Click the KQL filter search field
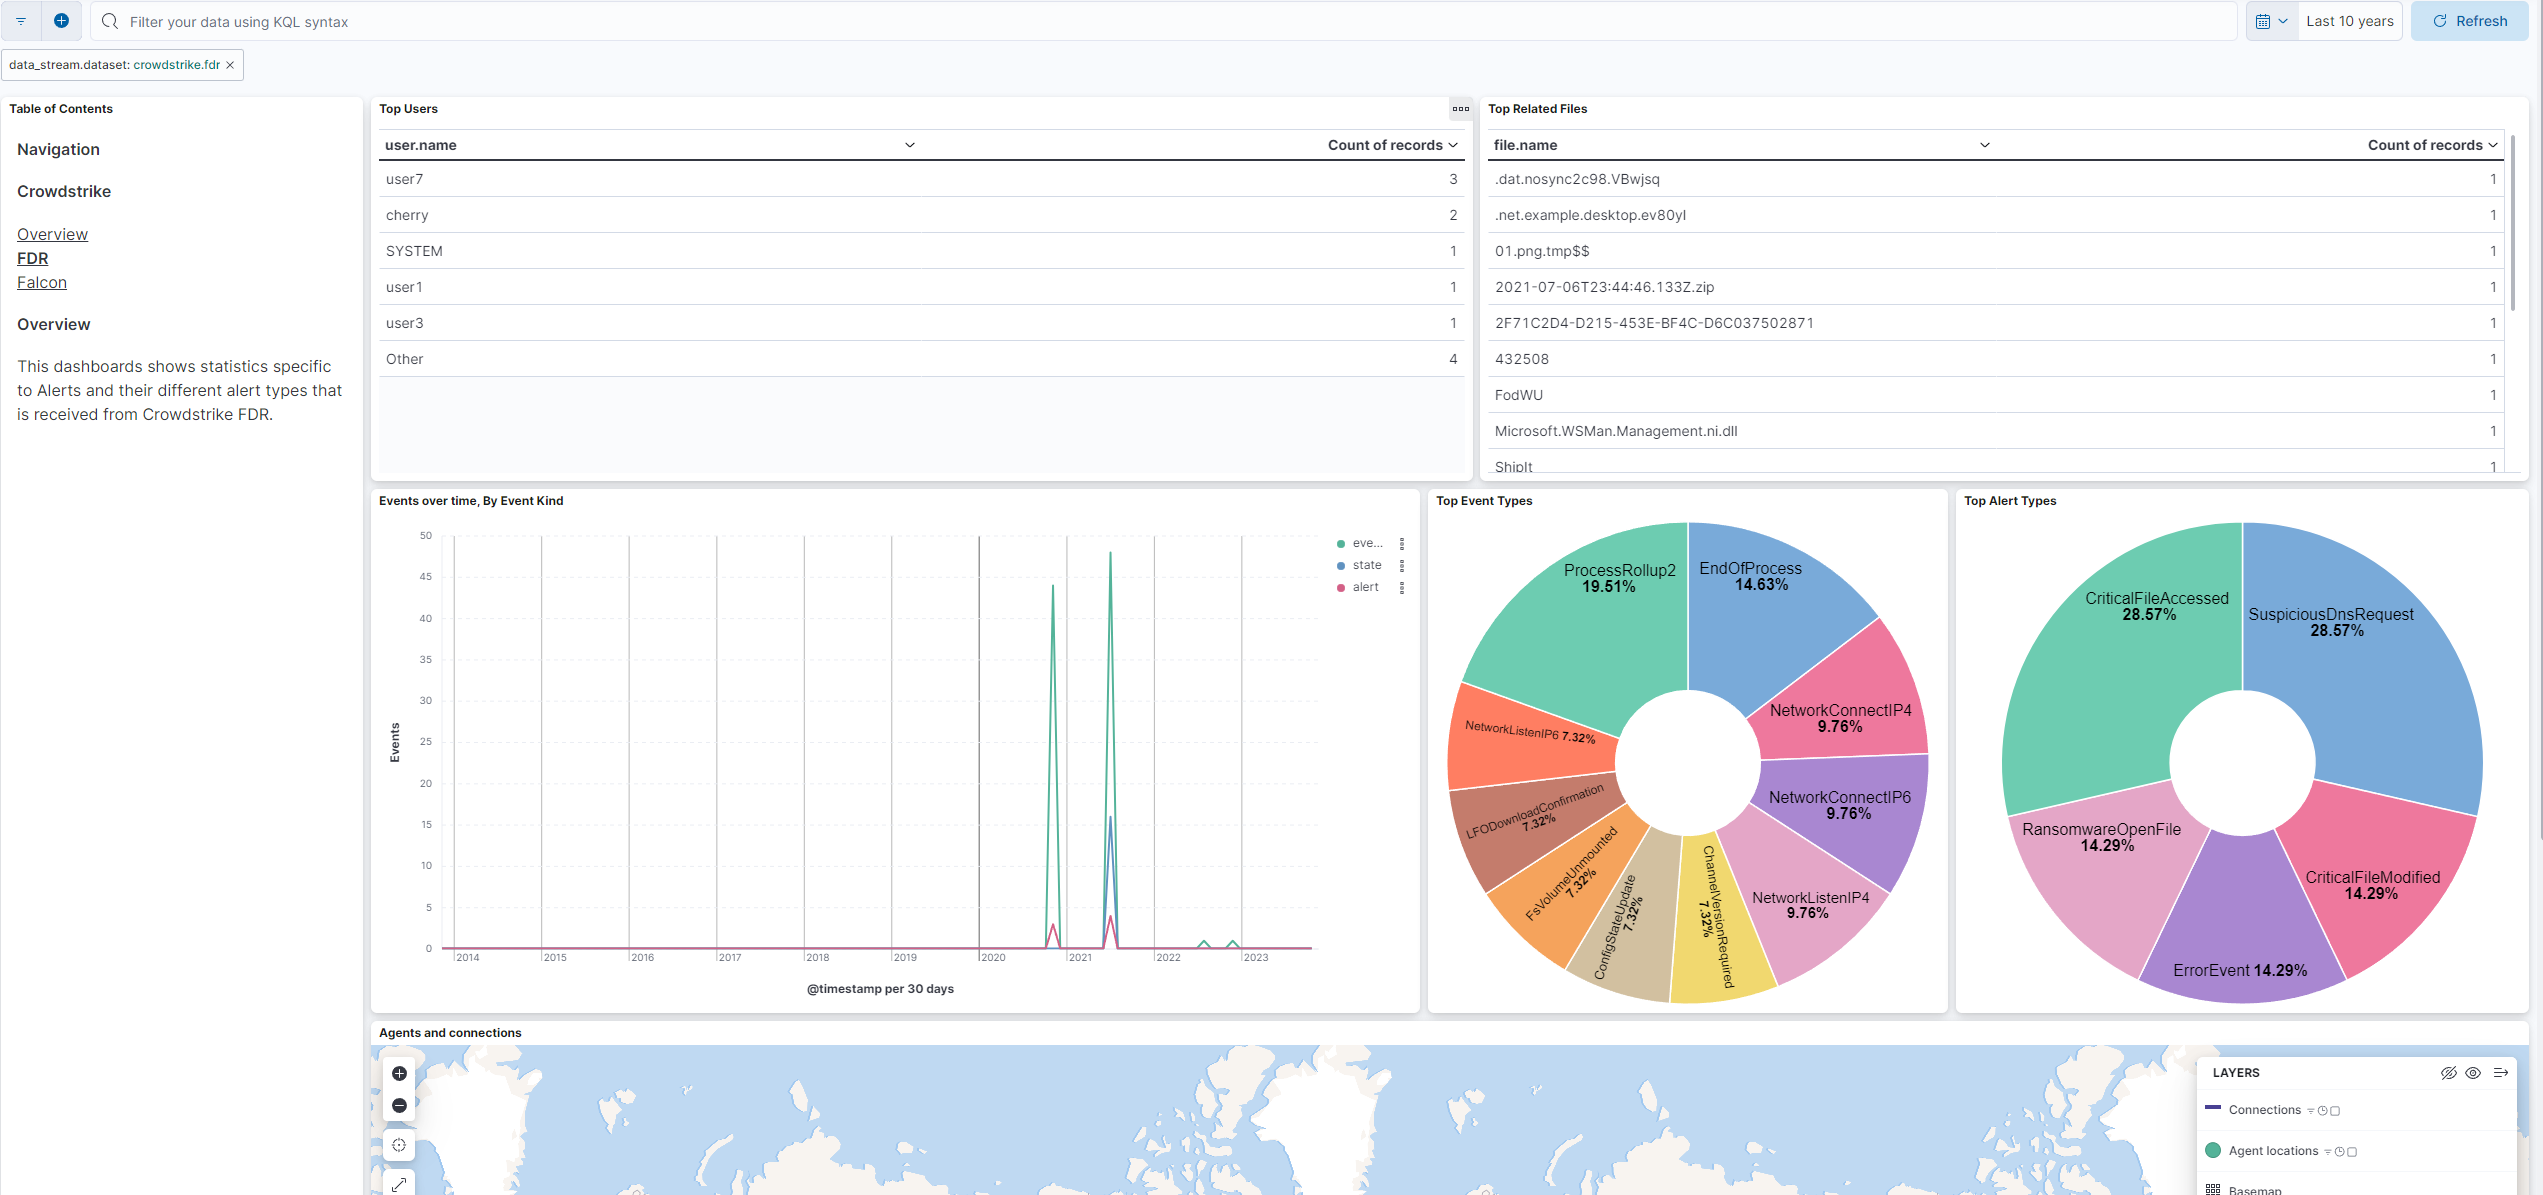Screen dimensions: 2543x1195 pos(600,21)
